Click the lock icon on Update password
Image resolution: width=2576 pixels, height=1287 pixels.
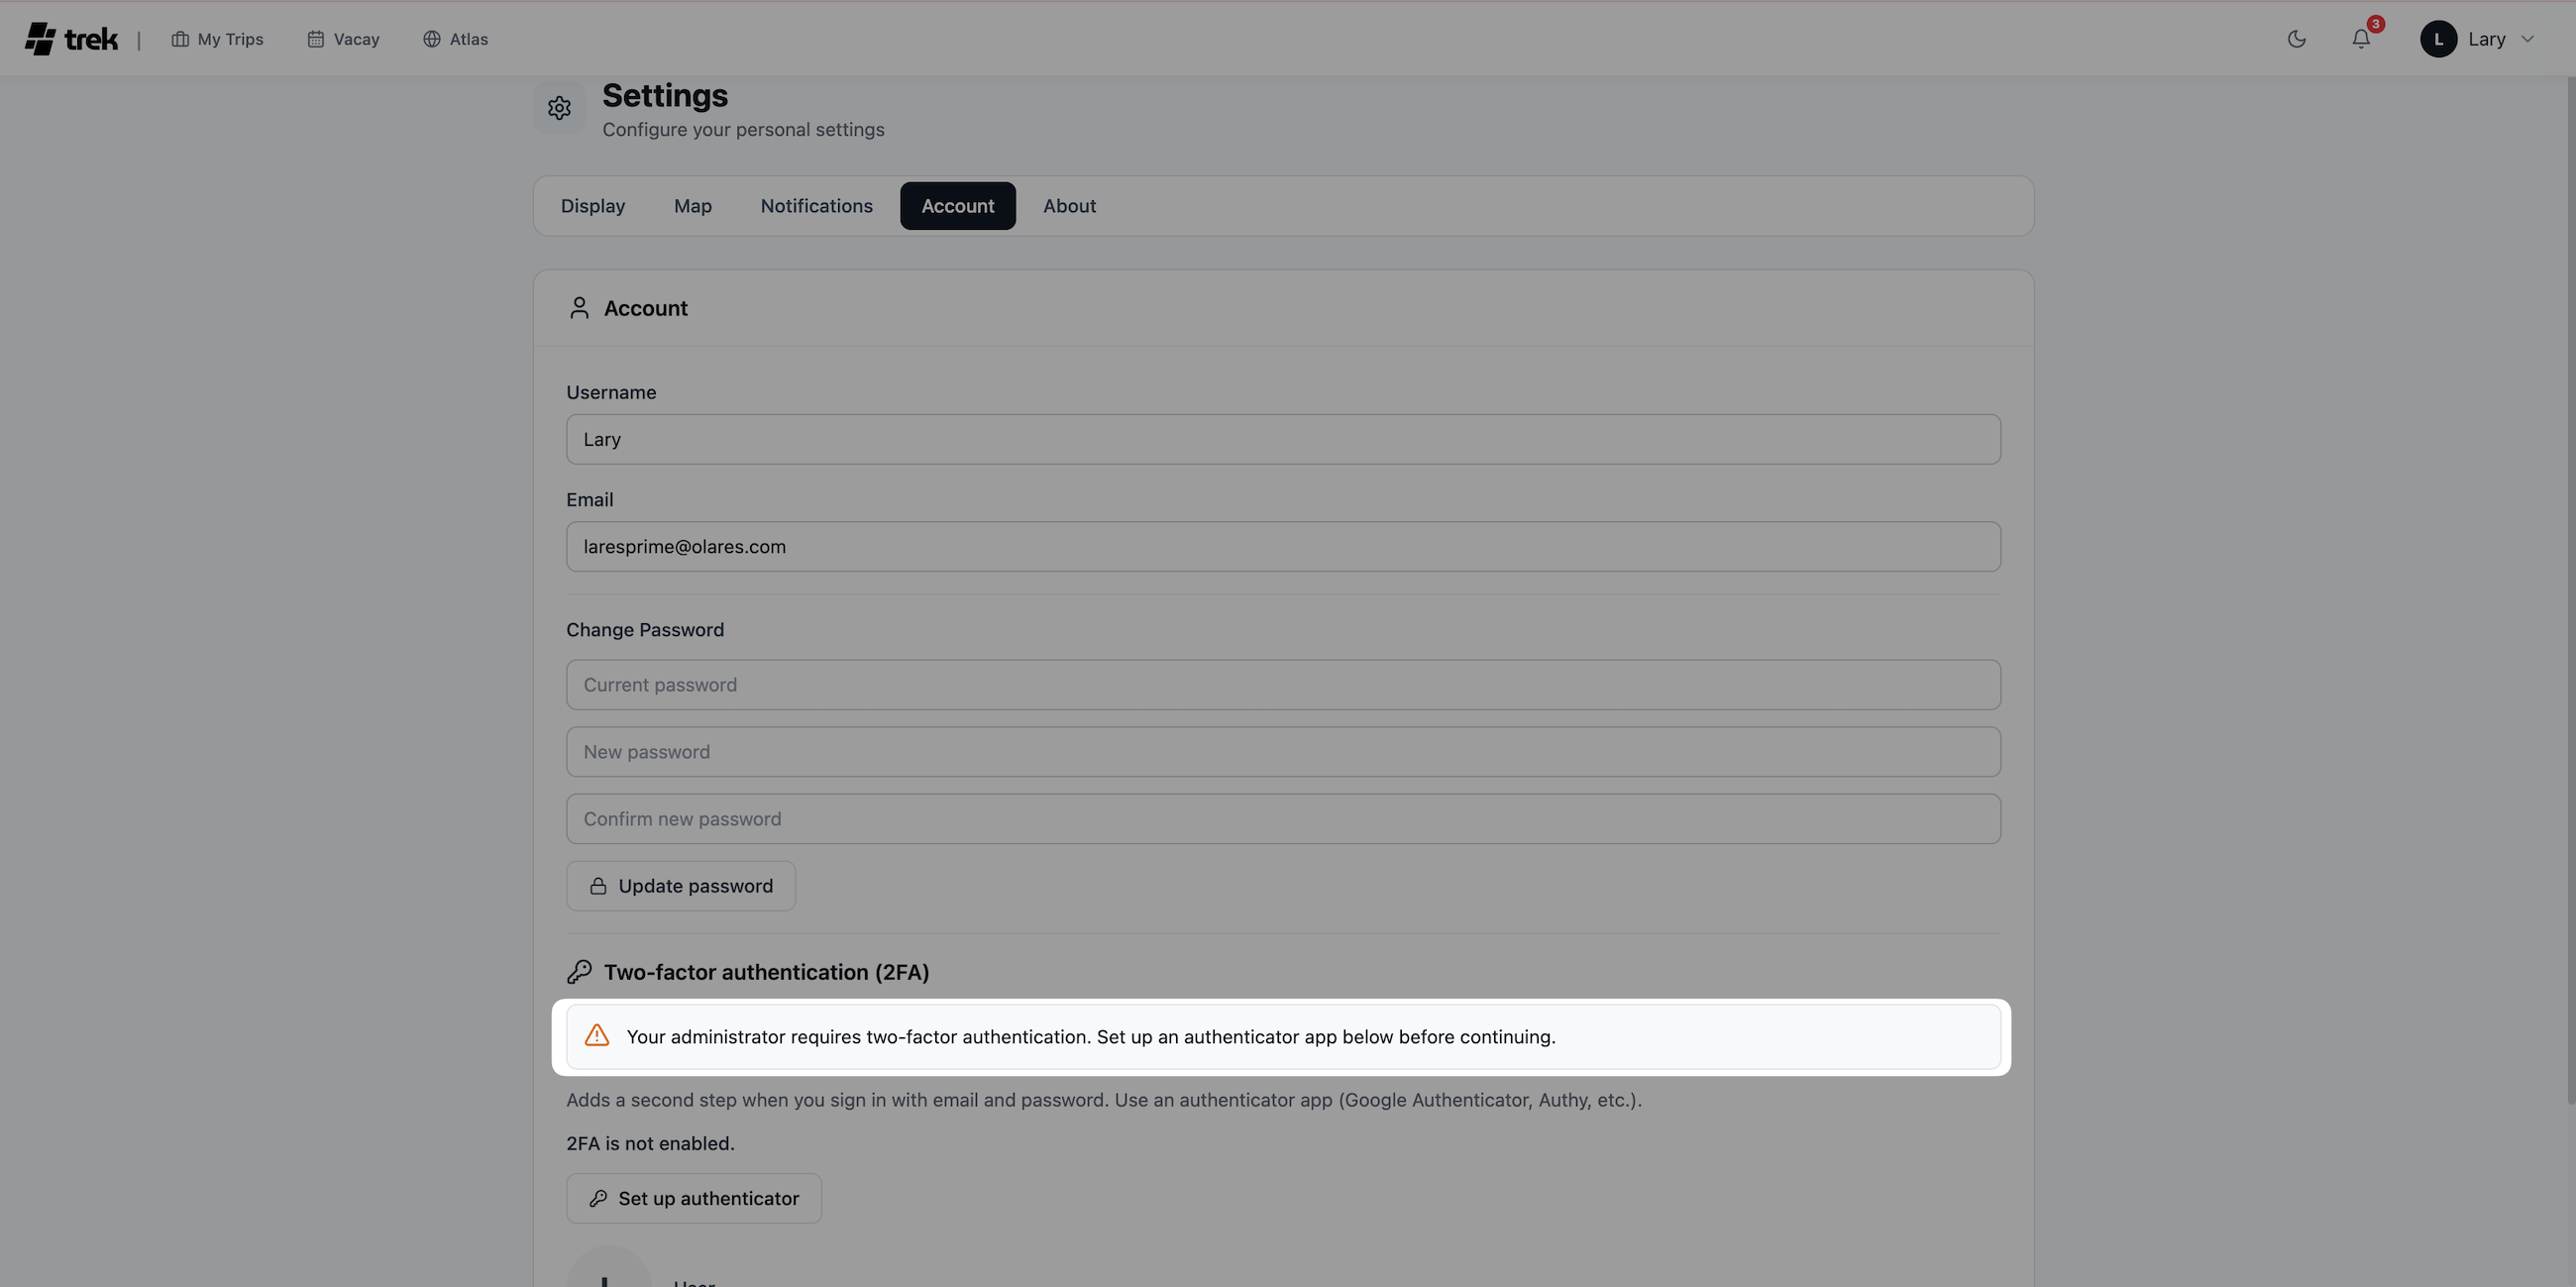(x=597, y=886)
